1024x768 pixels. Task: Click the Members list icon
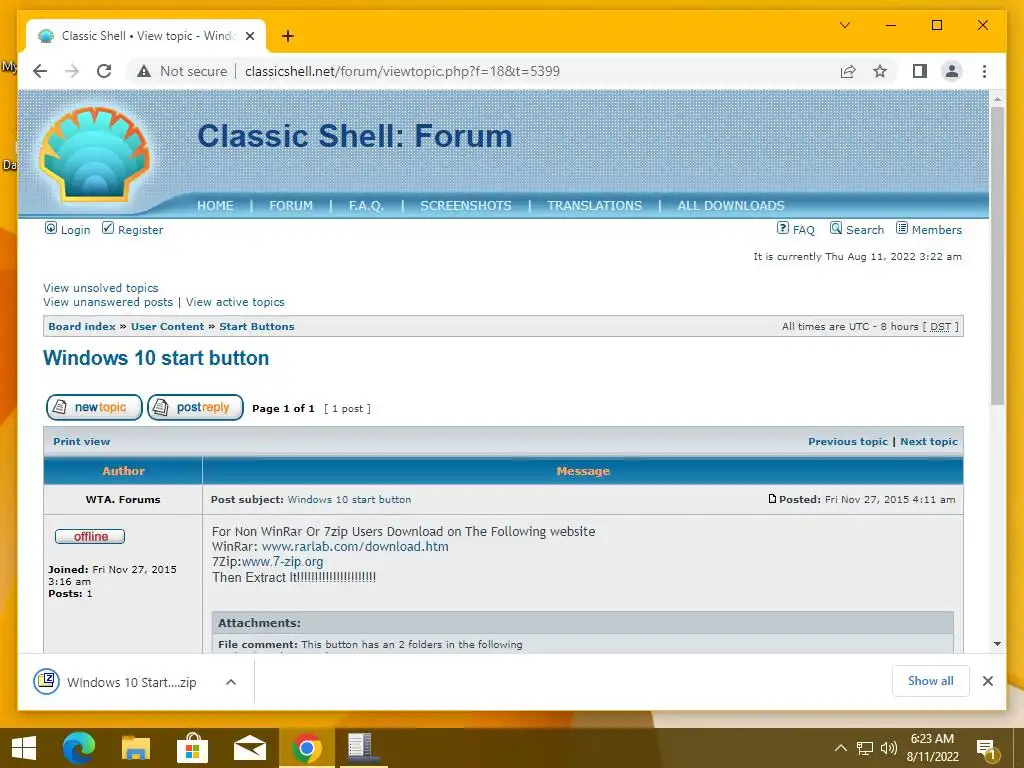tap(902, 228)
